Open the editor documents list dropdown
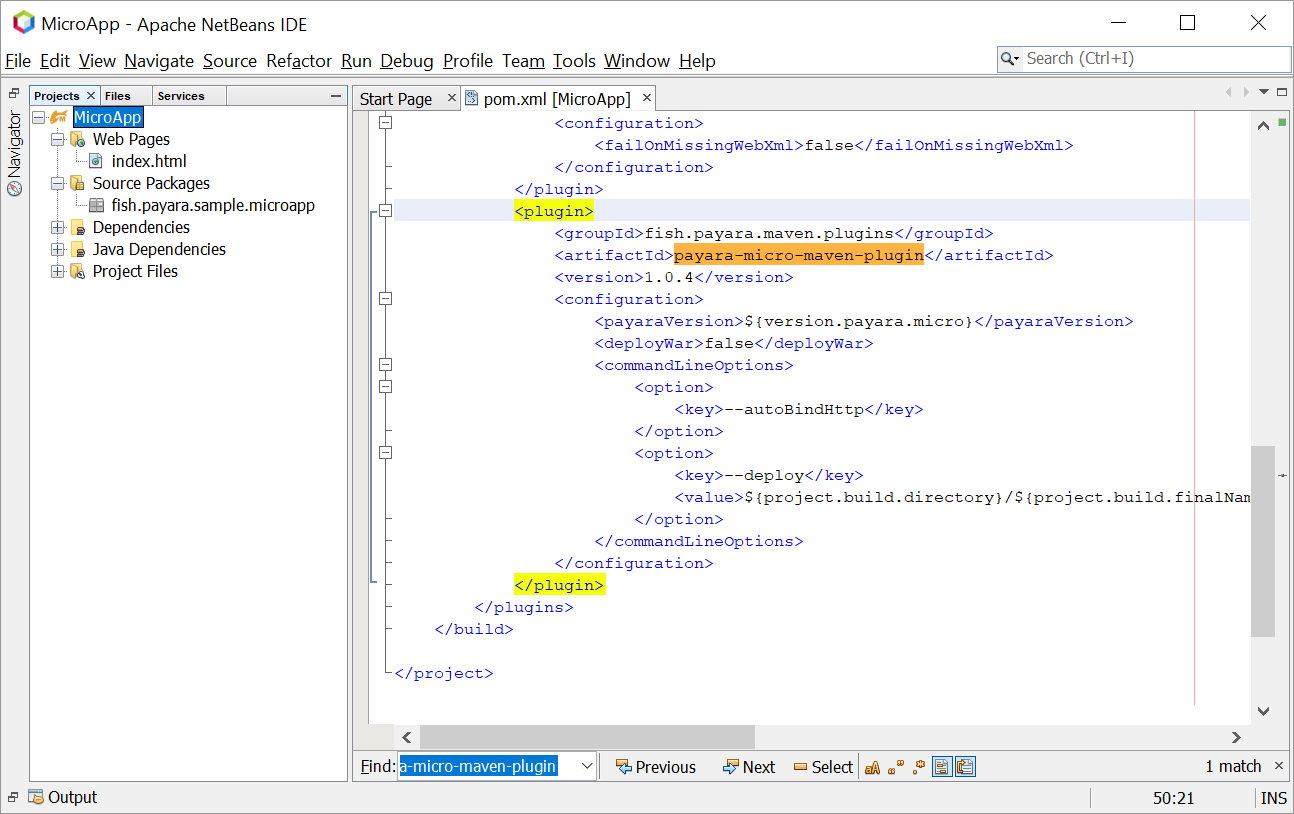 pyautogui.click(x=1264, y=92)
